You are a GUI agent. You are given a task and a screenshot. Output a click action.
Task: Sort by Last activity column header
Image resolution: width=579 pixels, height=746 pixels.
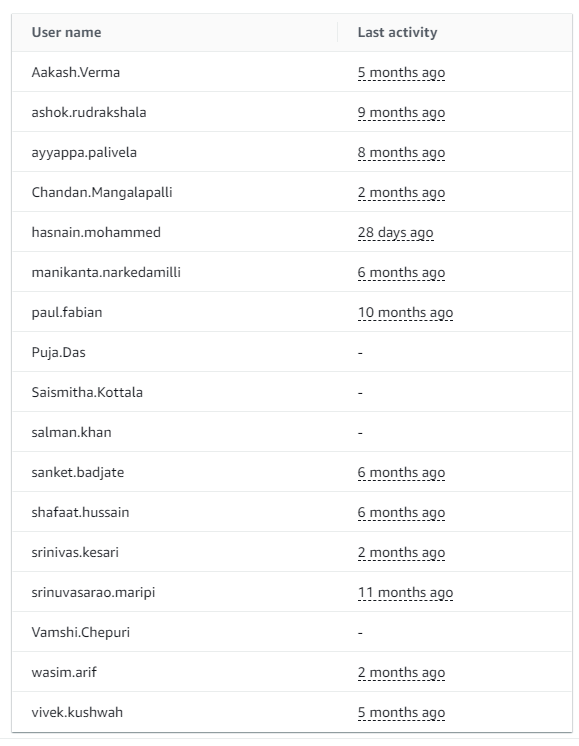click(397, 32)
